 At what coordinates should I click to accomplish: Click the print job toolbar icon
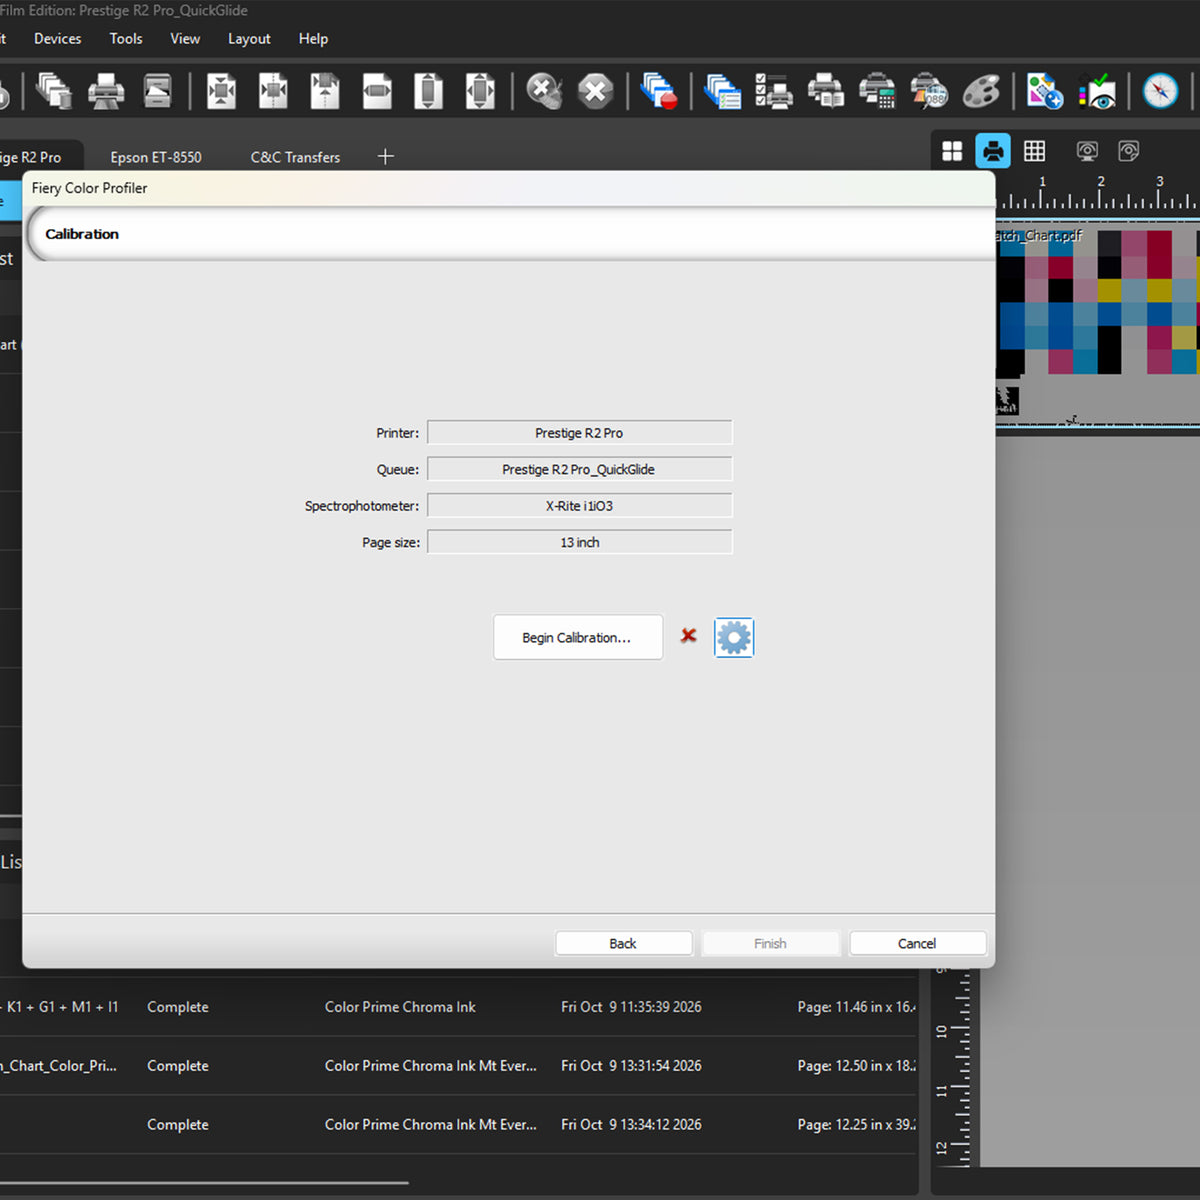click(106, 91)
